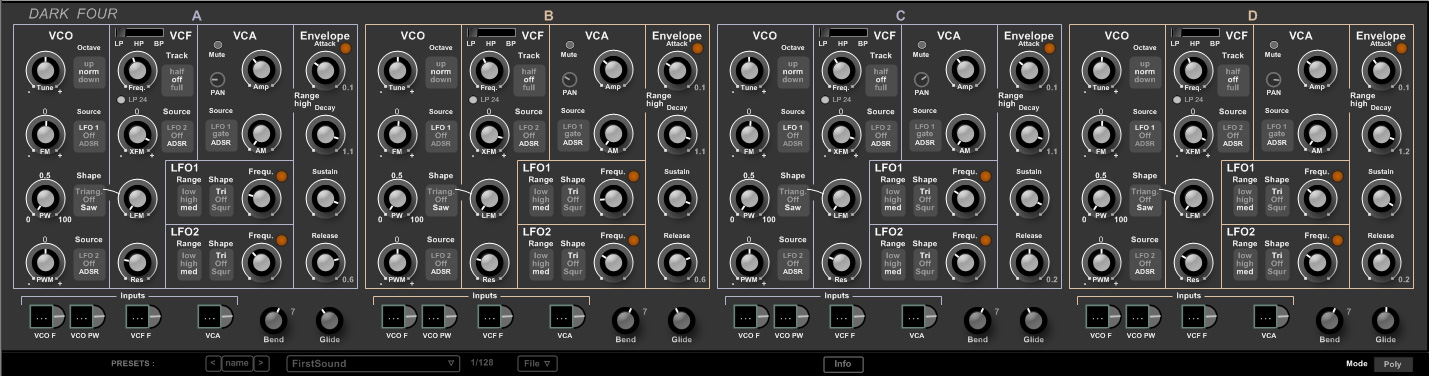Click the preset name button
The height and width of the screenshot is (376, 1429).
237,363
